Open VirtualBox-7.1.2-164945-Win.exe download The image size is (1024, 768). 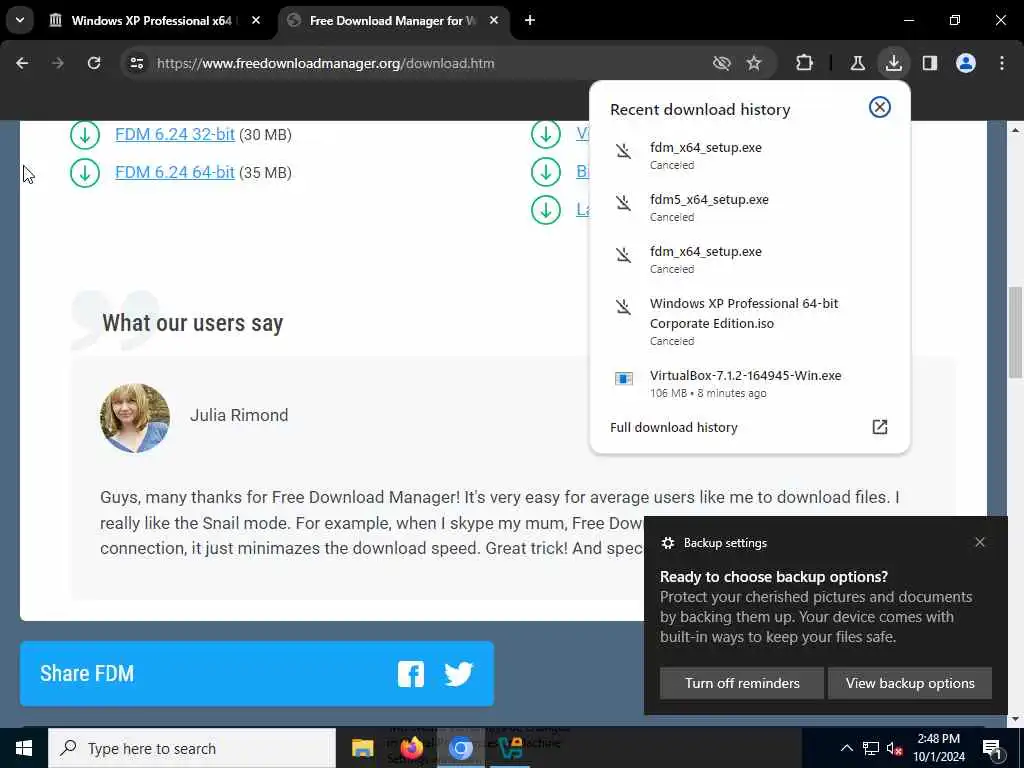[749, 383]
